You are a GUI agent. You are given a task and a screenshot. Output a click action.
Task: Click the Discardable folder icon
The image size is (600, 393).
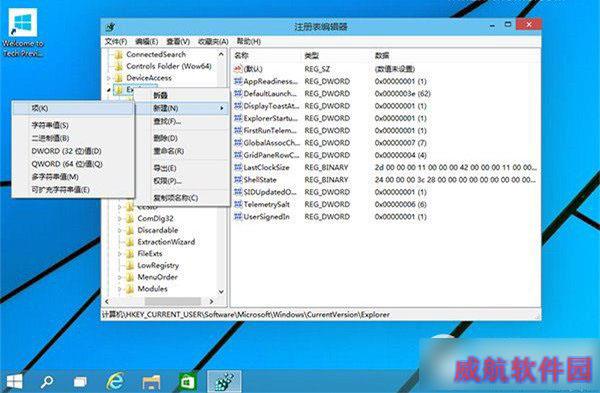[130, 230]
